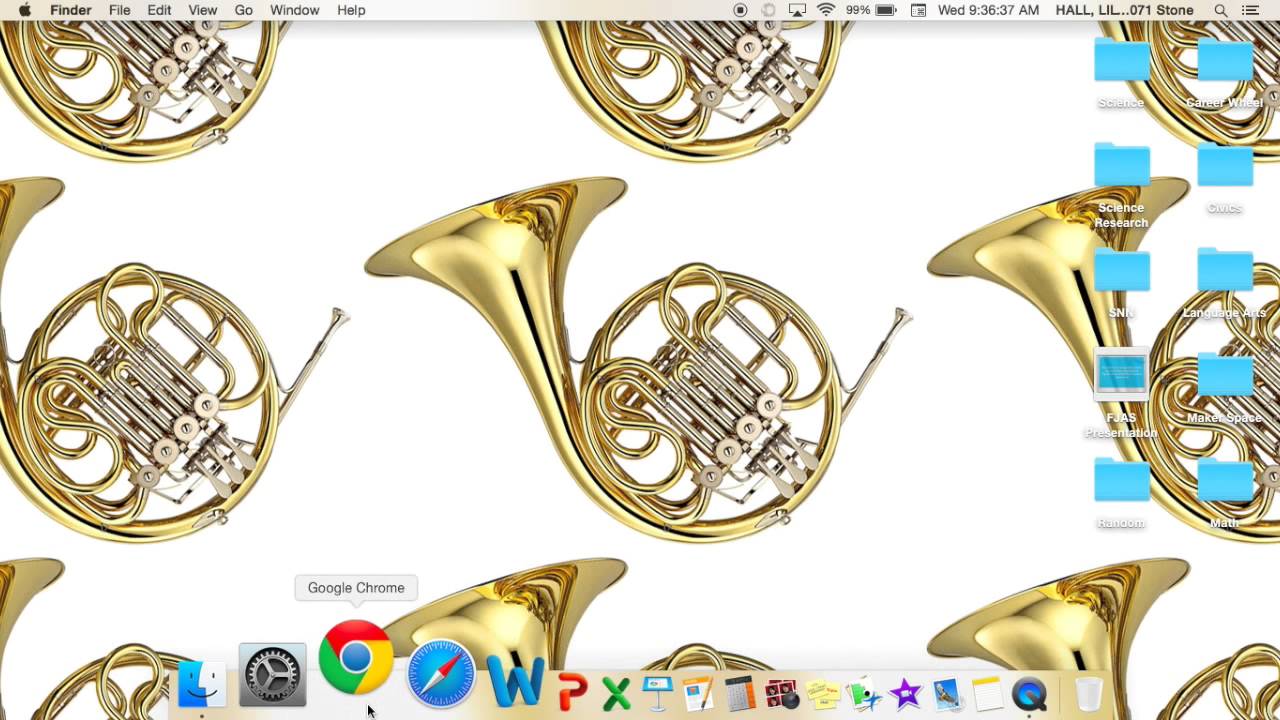Launch Pages from the Dock
The image size is (1280, 720).
tap(698, 691)
